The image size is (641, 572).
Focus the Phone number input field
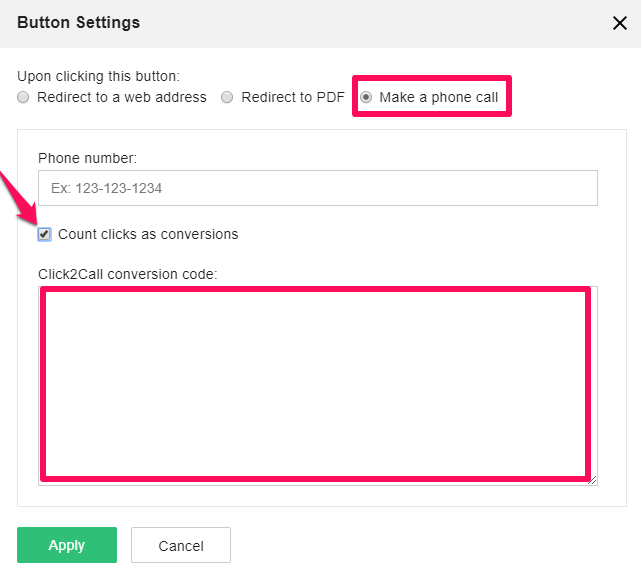pyautogui.click(x=317, y=188)
